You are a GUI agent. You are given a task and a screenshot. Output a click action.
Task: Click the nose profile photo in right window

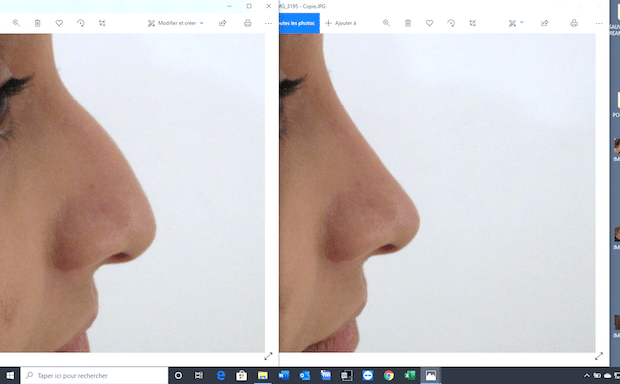[437, 193]
